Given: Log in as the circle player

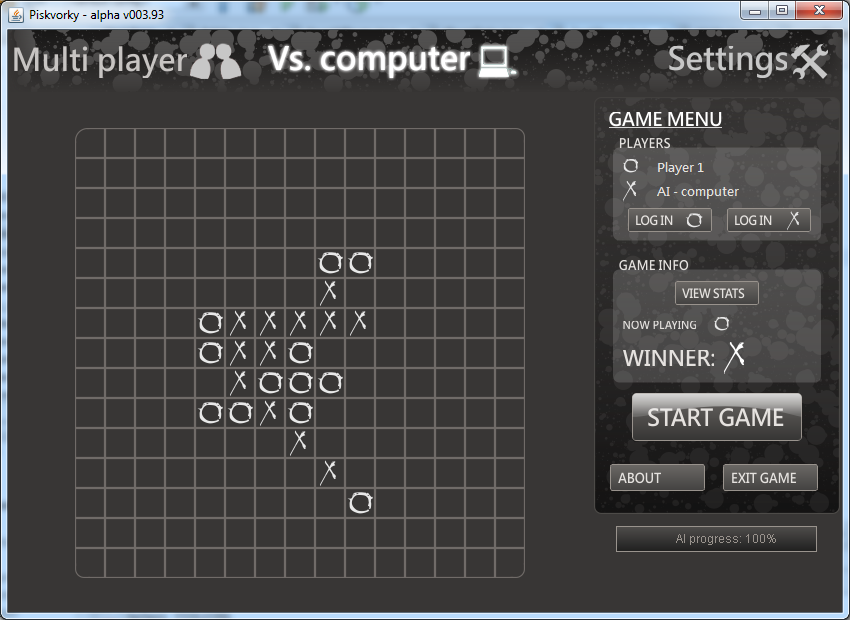Looking at the screenshot, I should pyautogui.click(x=669, y=220).
